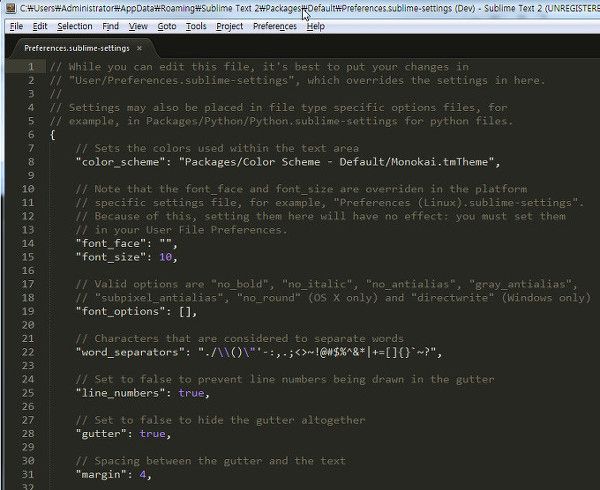This screenshot has width=600, height=490.
Task: Click the "line_numbers" key
Action: 120,393
